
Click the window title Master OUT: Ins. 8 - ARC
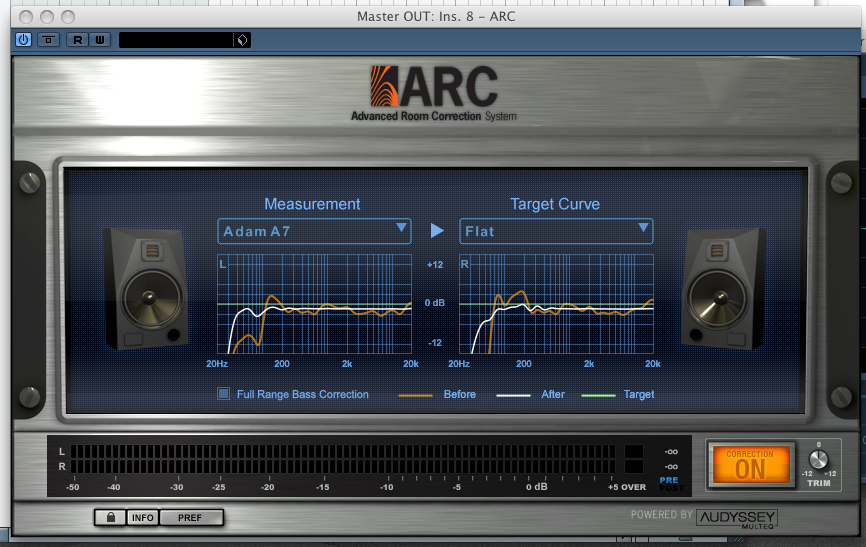tap(436, 17)
